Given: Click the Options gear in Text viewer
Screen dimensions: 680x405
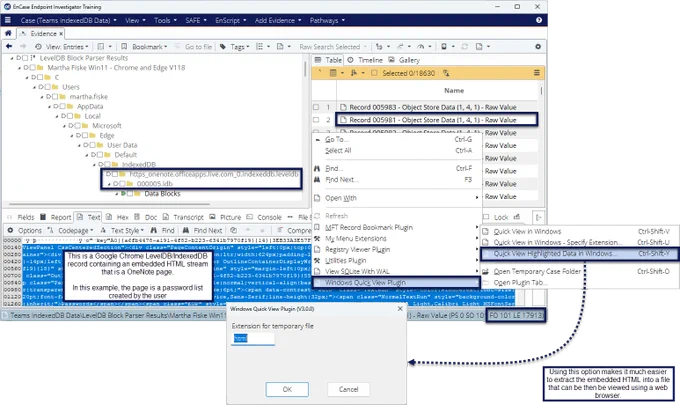Looking at the screenshot, I should coord(10,230).
